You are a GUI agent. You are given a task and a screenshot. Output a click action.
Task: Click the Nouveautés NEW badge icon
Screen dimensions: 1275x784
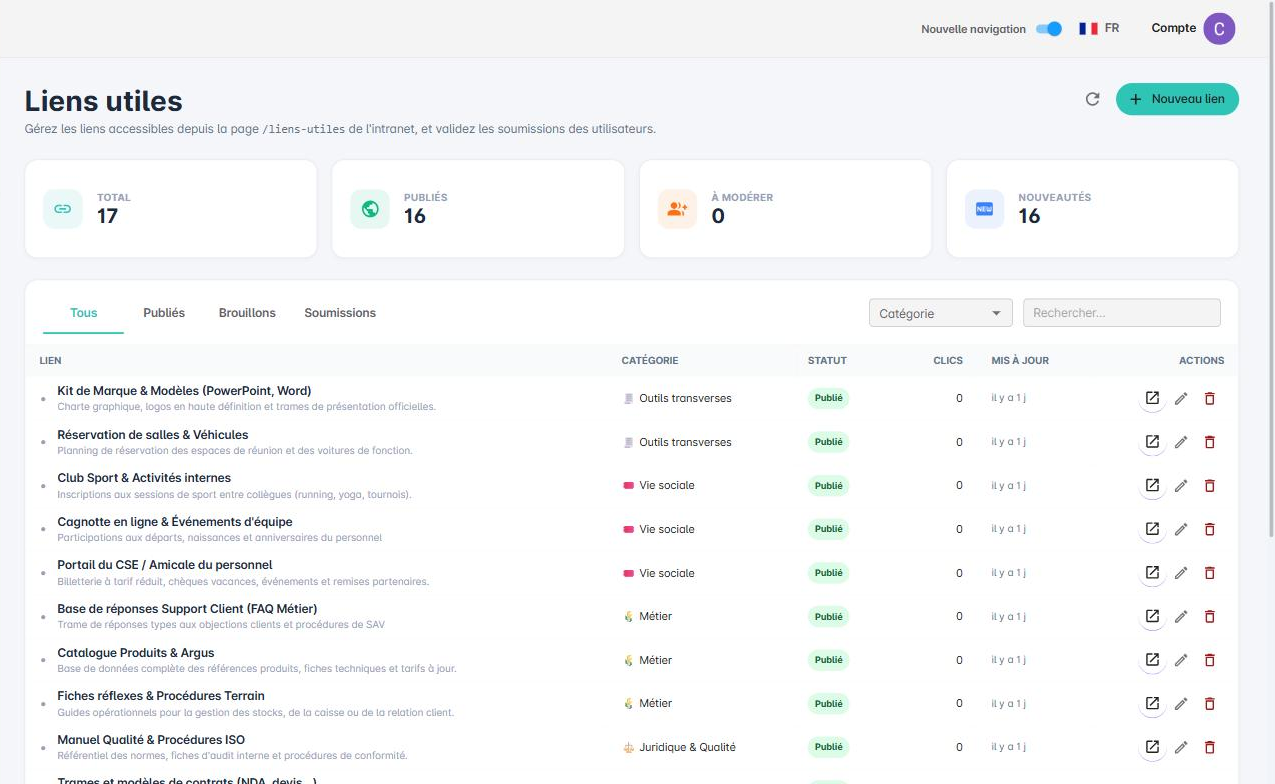coord(984,209)
